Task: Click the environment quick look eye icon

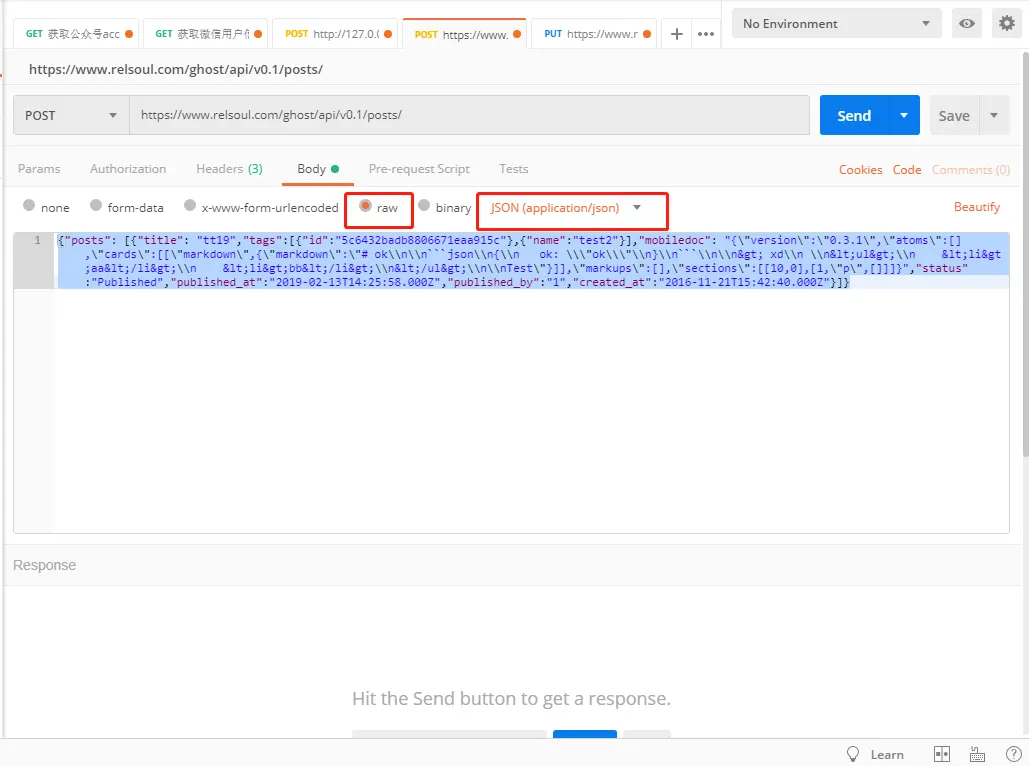Action: pos(967,24)
